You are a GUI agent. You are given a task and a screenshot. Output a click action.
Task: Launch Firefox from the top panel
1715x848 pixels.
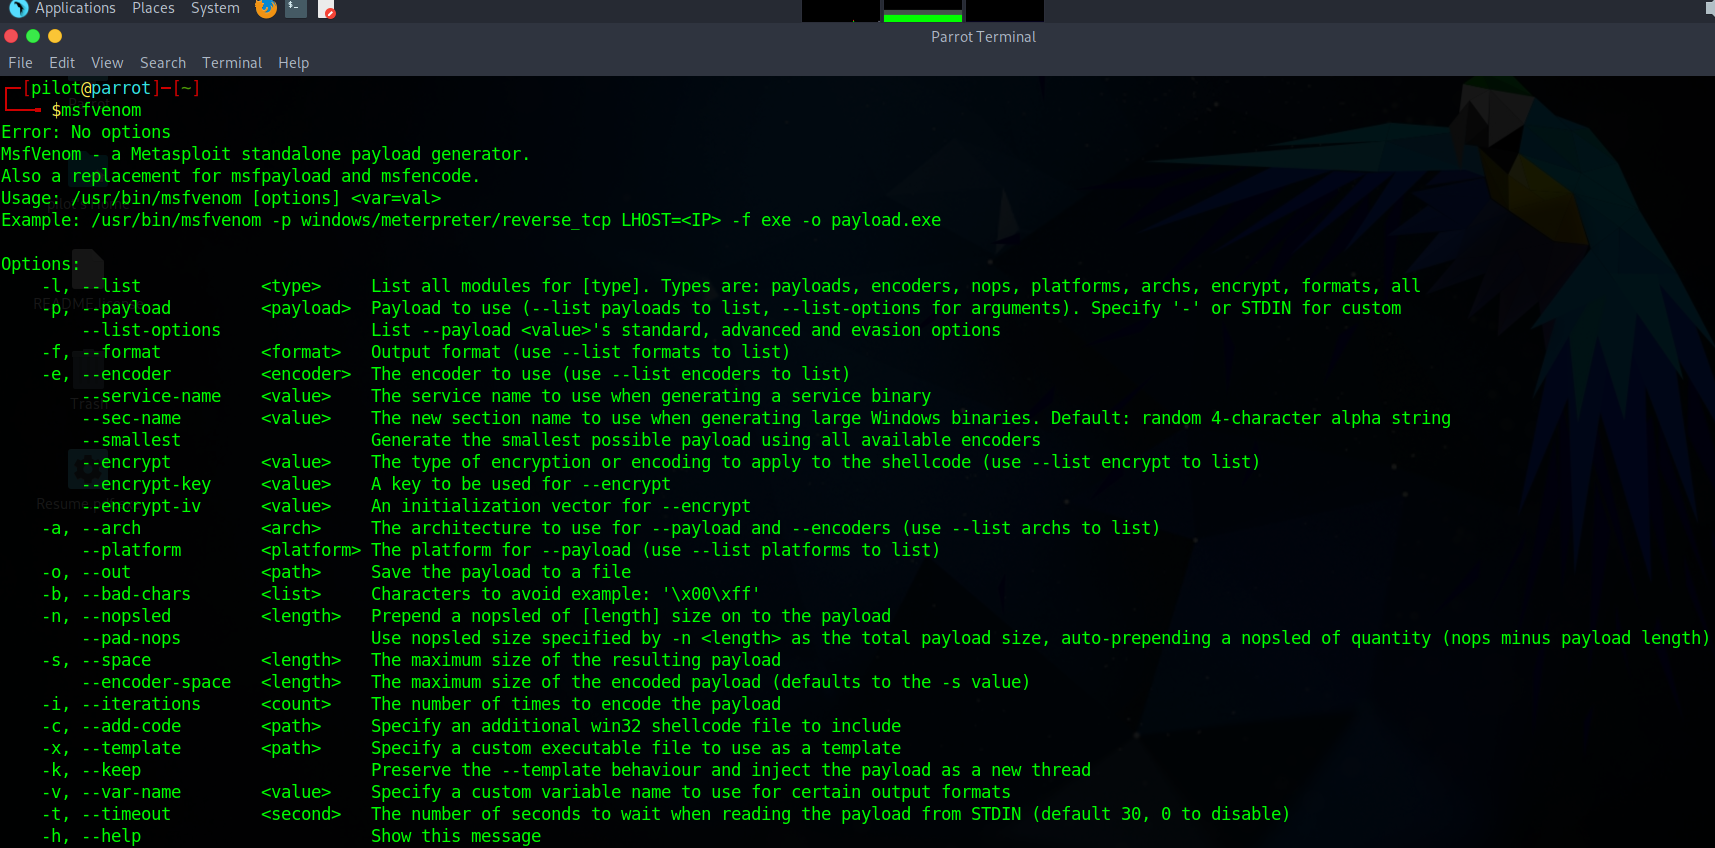pos(266,9)
